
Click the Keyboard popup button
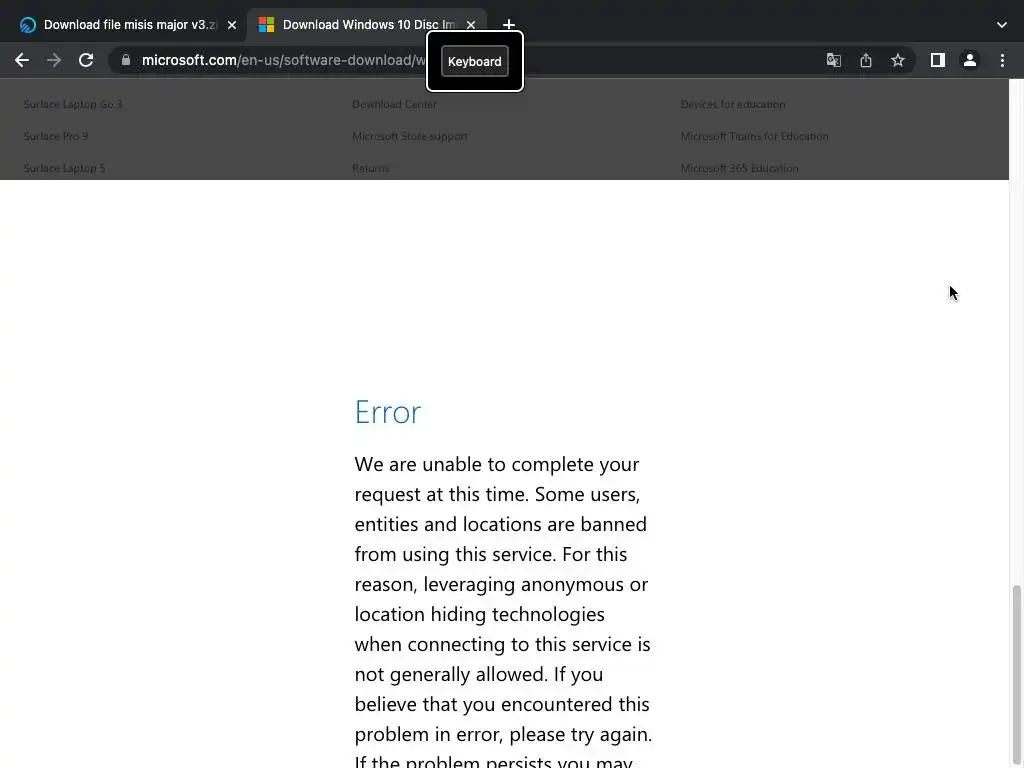475,61
